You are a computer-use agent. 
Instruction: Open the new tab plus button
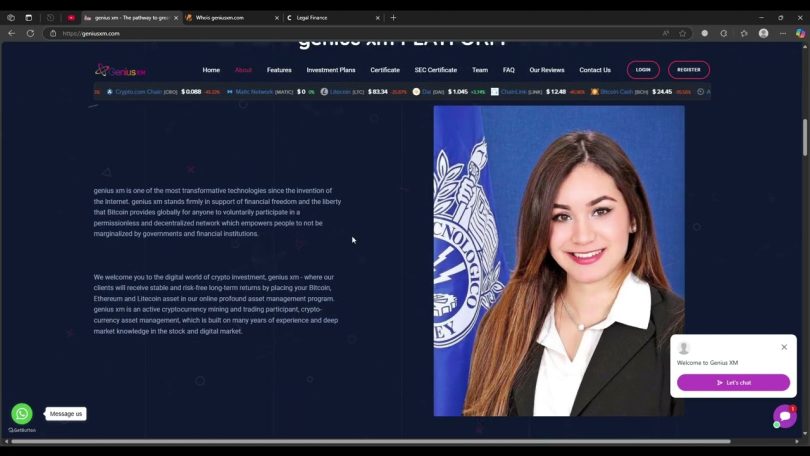coord(393,18)
